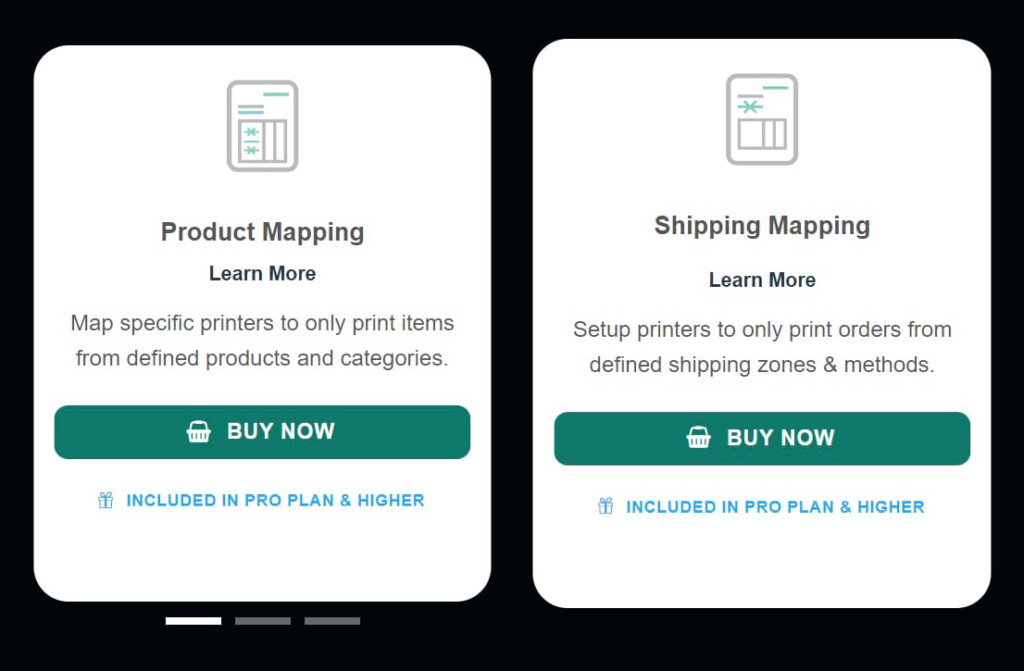1024x671 pixels.
Task: Click the Shipping Mapping receipt icon
Action: click(762, 119)
